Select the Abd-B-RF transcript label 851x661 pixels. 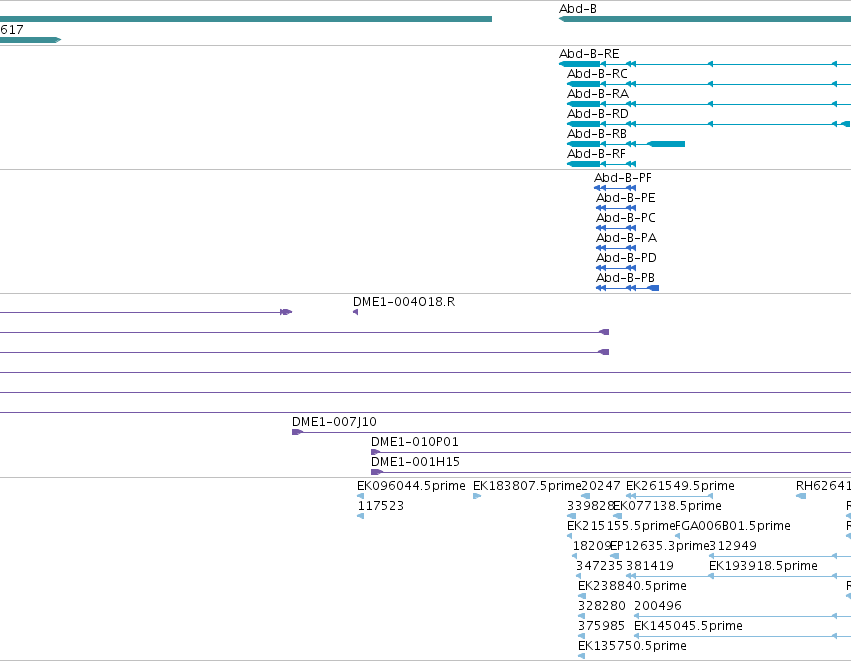tap(596, 154)
